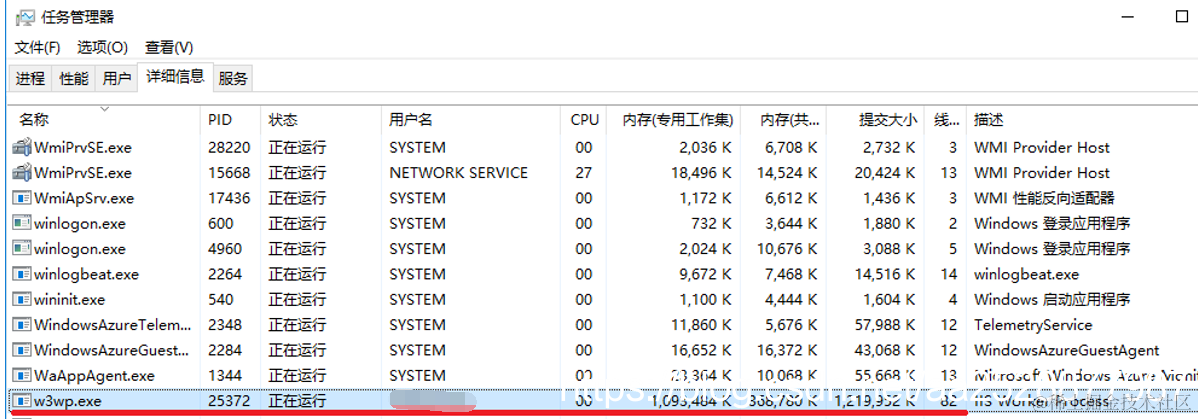Select the wininit.exe process name
This screenshot has height=419, width=1198.
[70, 300]
